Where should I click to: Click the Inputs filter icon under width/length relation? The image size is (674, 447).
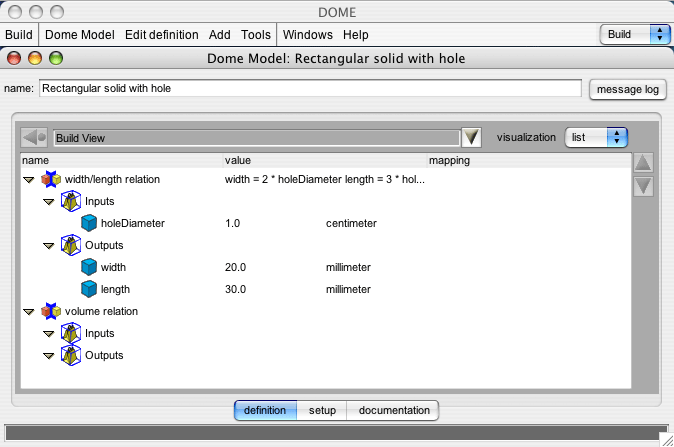(x=71, y=201)
